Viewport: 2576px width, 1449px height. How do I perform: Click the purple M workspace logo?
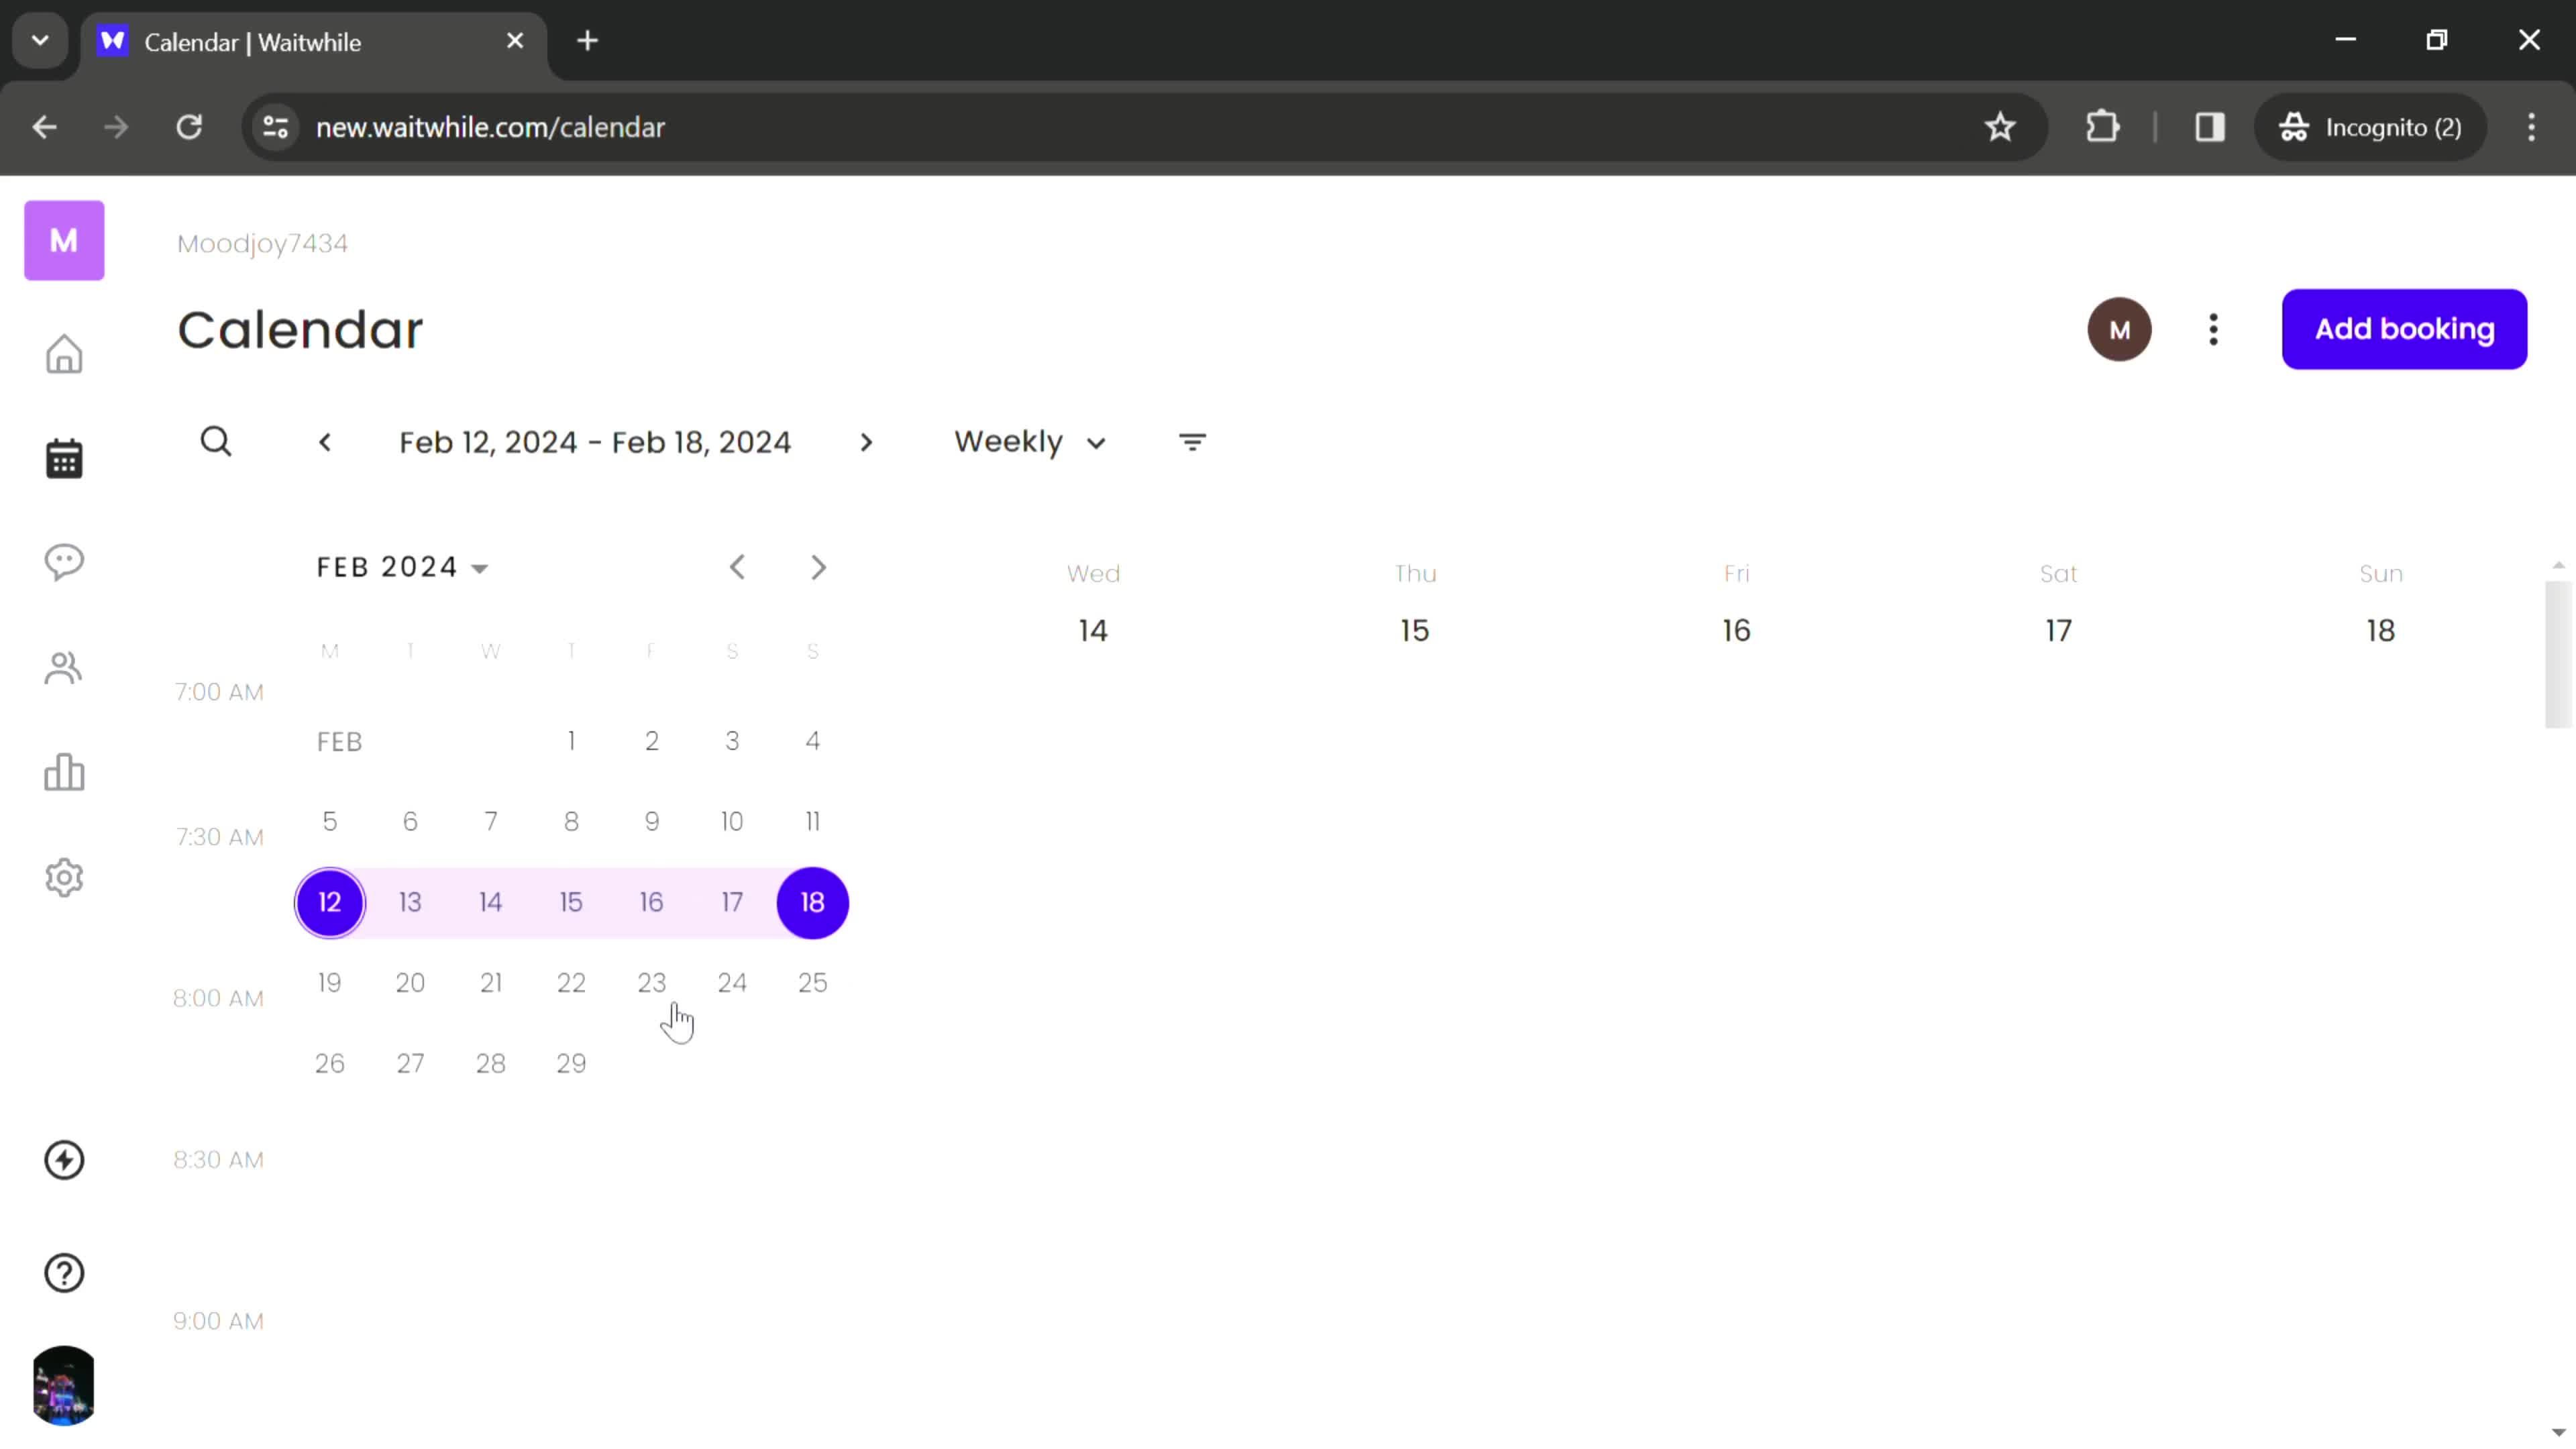click(64, 240)
